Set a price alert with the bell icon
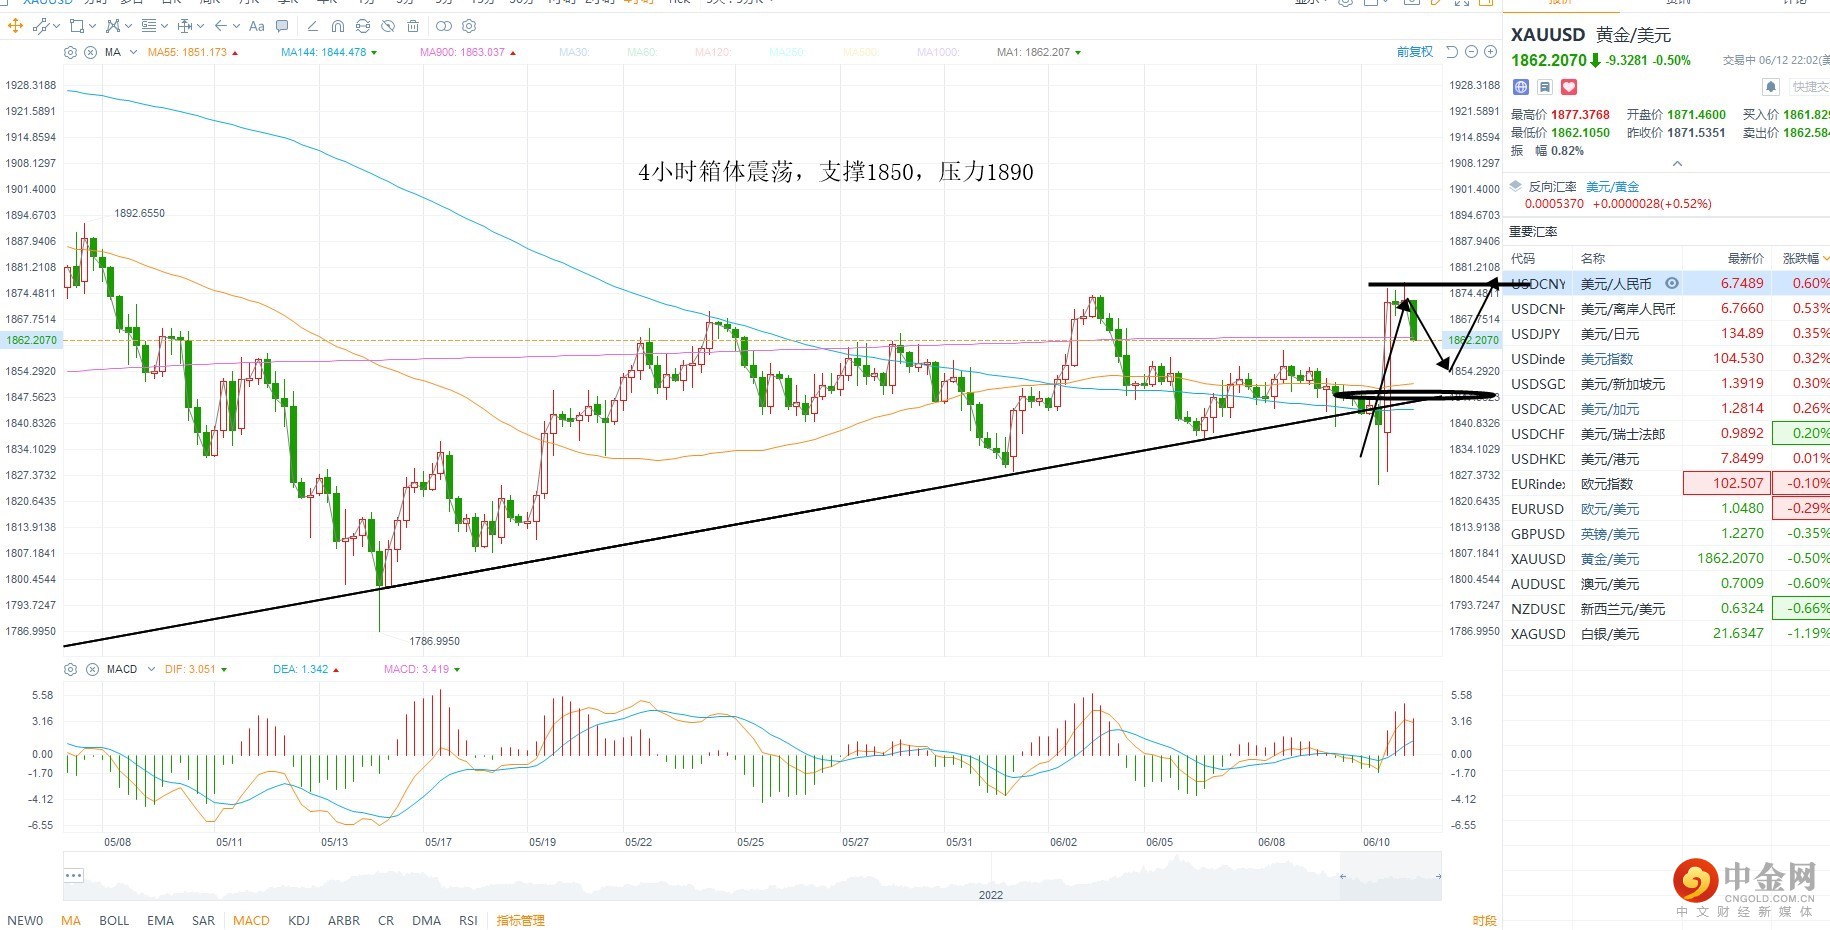 point(1771,87)
